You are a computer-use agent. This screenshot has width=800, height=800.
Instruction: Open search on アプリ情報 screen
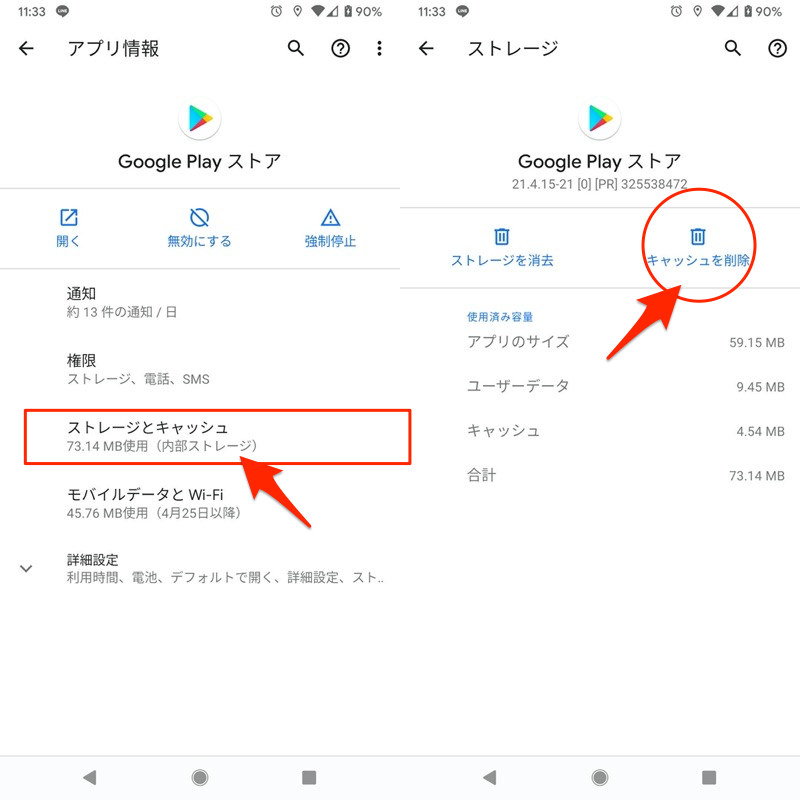[x=296, y=48]
